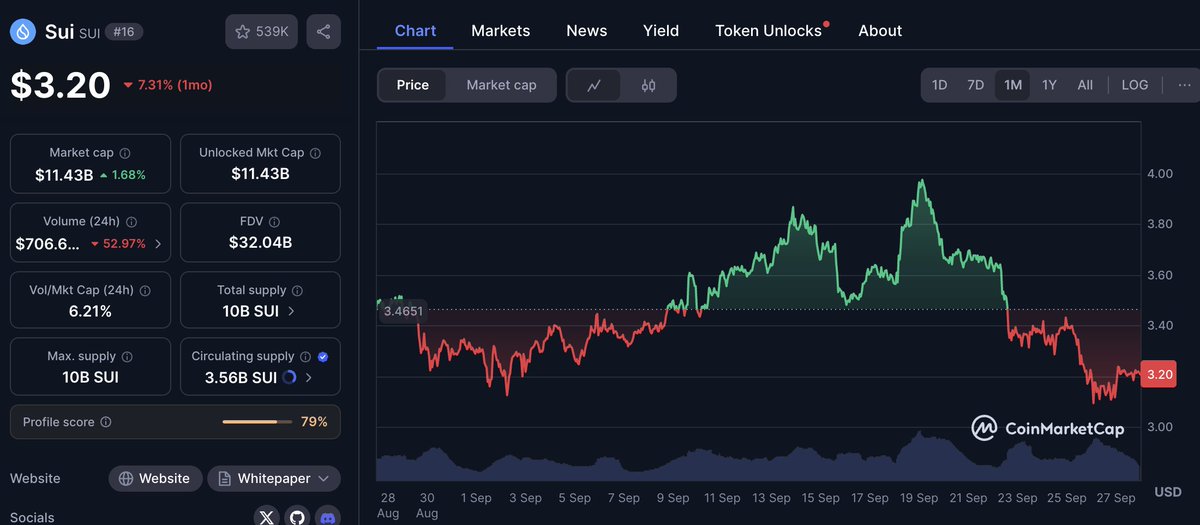Open Vol/Mkt Cap (24h) info icon
1200x525 pixels.
coord(145,290)
